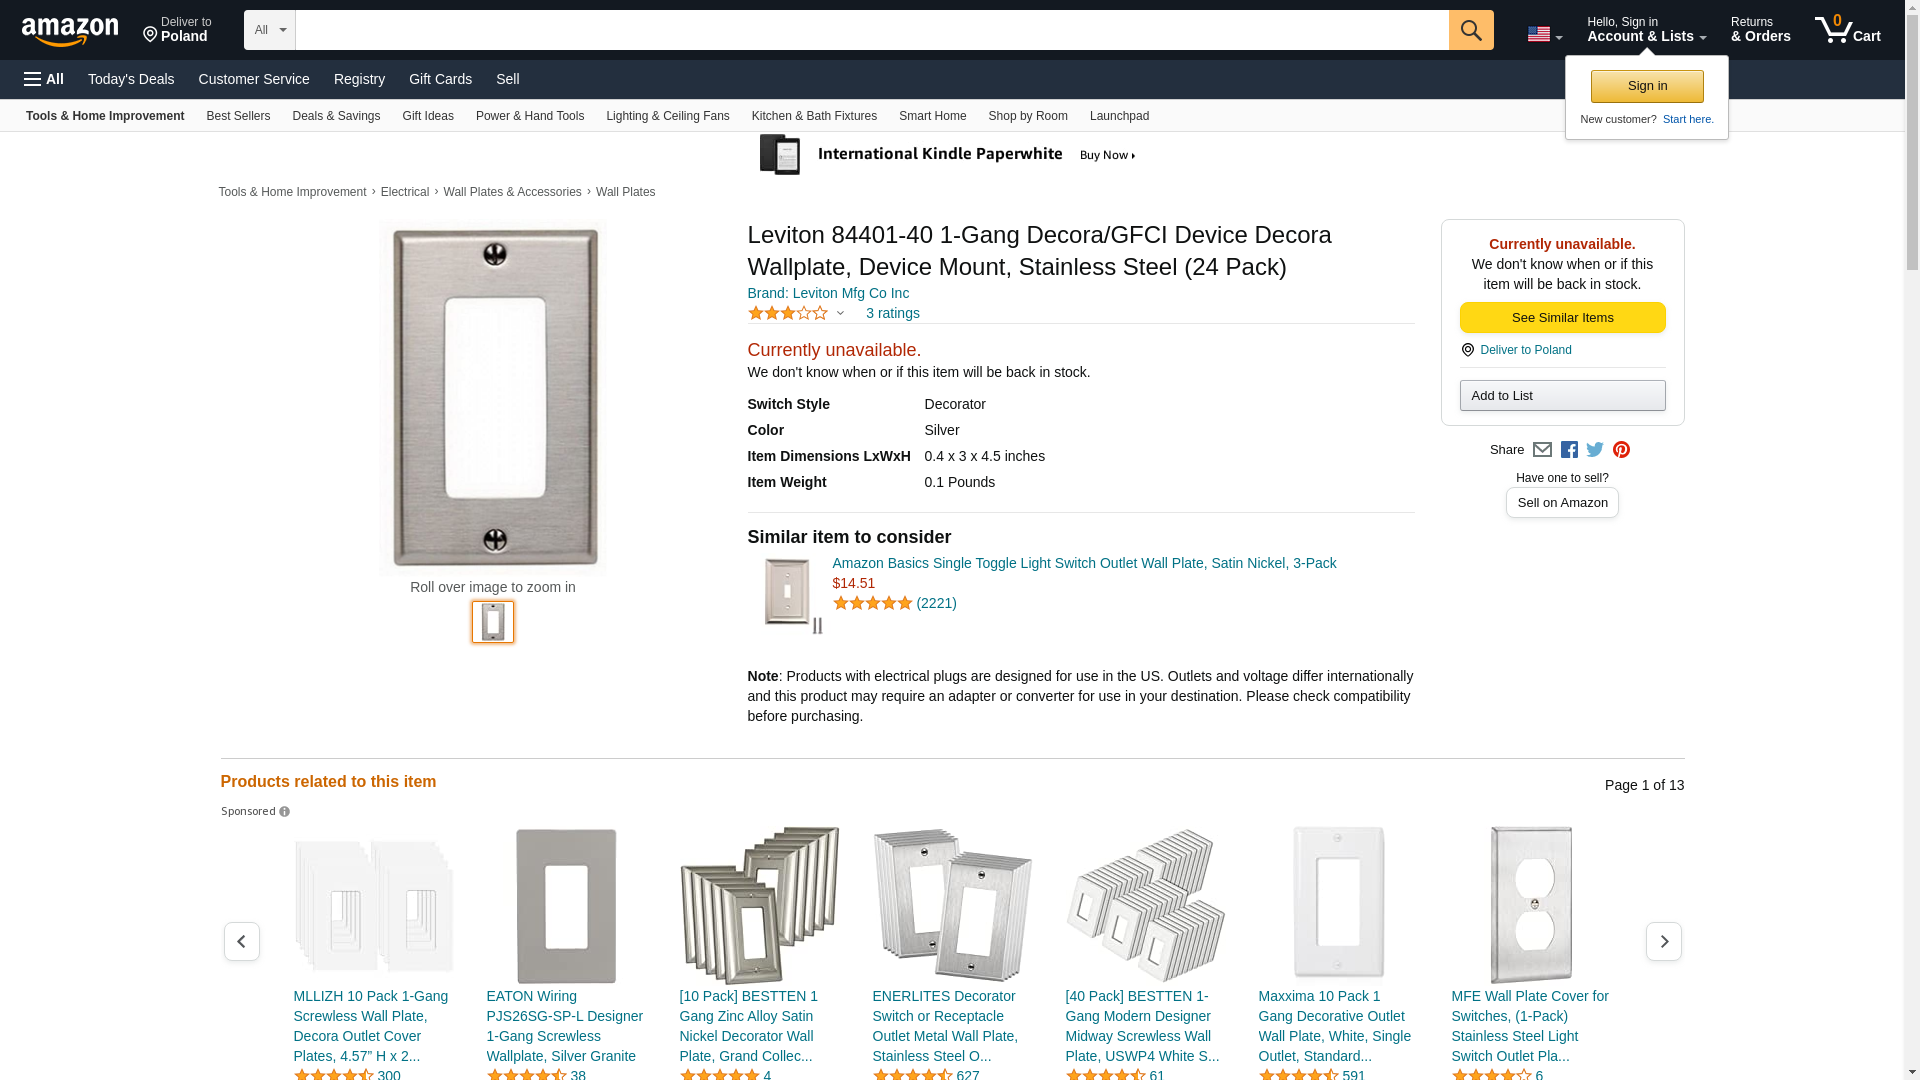Image resolution: width=1920 pixels, height=1080 pixels.
Task: Open Add to List dropdown
Action: 1562,396
